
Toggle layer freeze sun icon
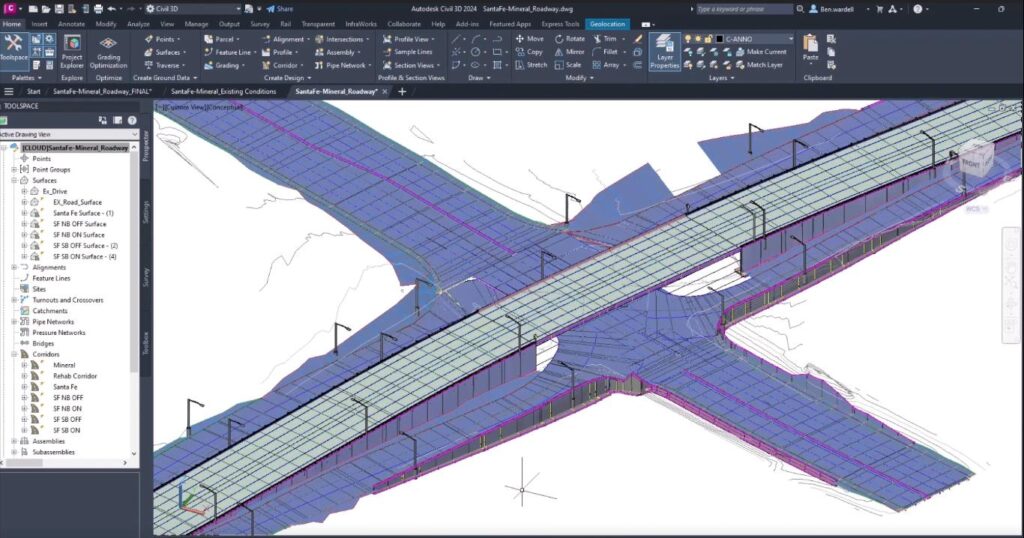(x=697, y=39)
